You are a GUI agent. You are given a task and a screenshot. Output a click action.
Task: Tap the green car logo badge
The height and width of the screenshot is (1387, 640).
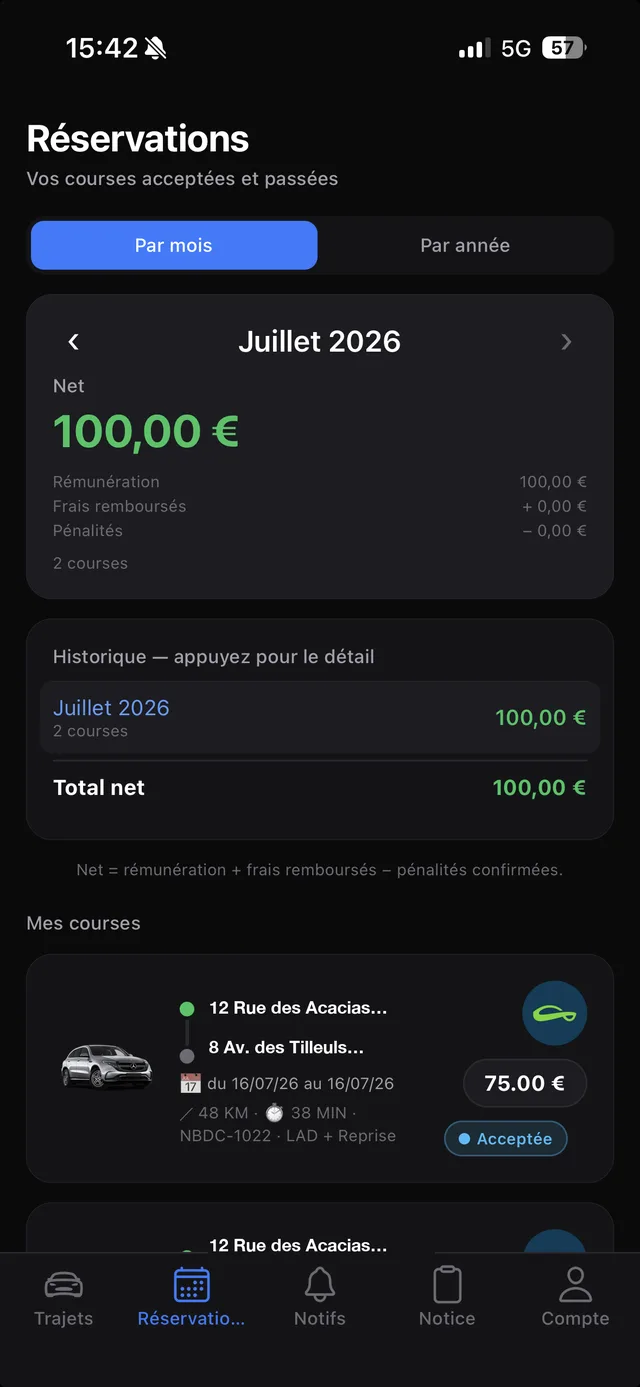pos(555,1014)
